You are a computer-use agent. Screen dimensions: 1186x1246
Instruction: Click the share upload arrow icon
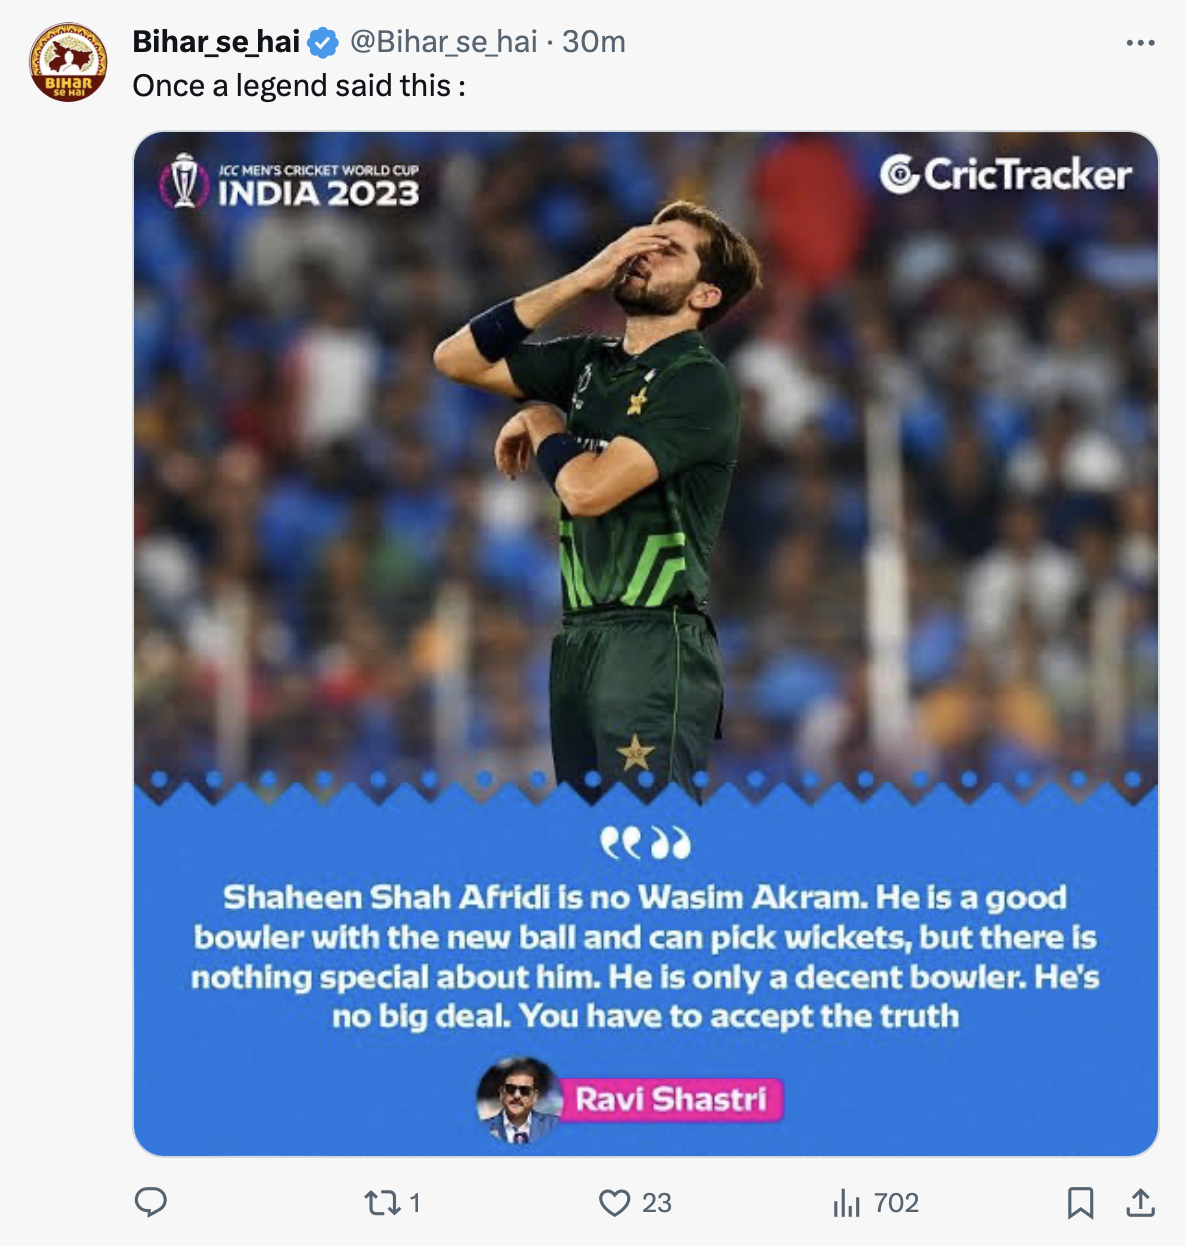tap(1140, 1202)
